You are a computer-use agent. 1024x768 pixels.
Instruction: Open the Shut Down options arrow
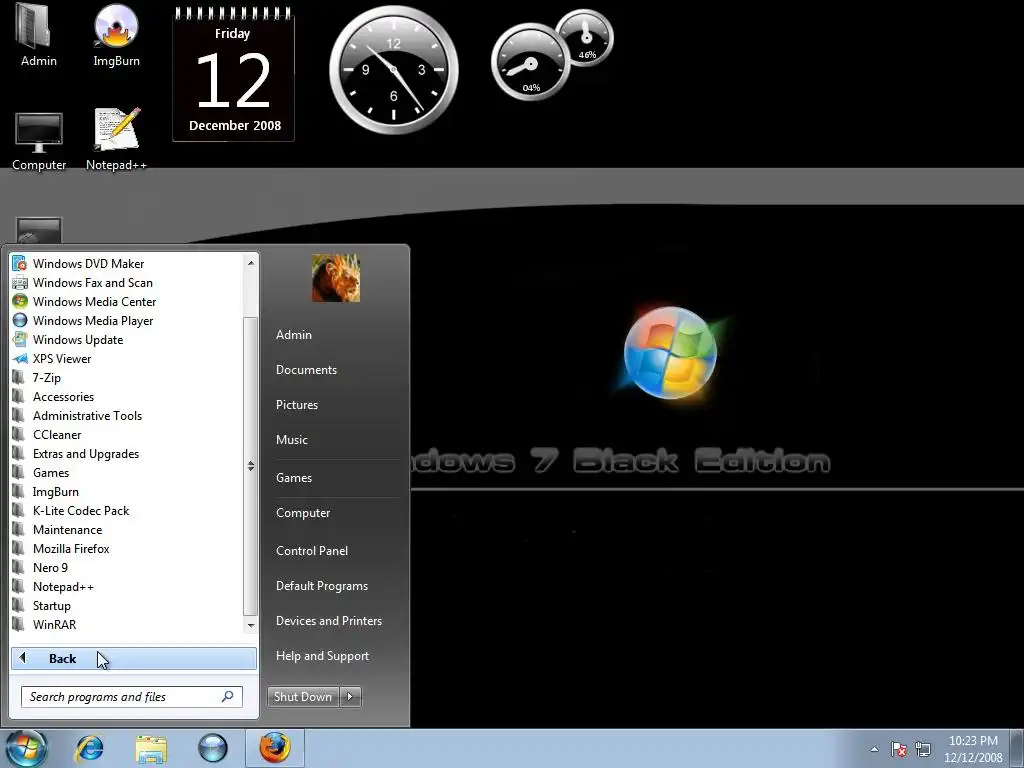pos(350,697)
